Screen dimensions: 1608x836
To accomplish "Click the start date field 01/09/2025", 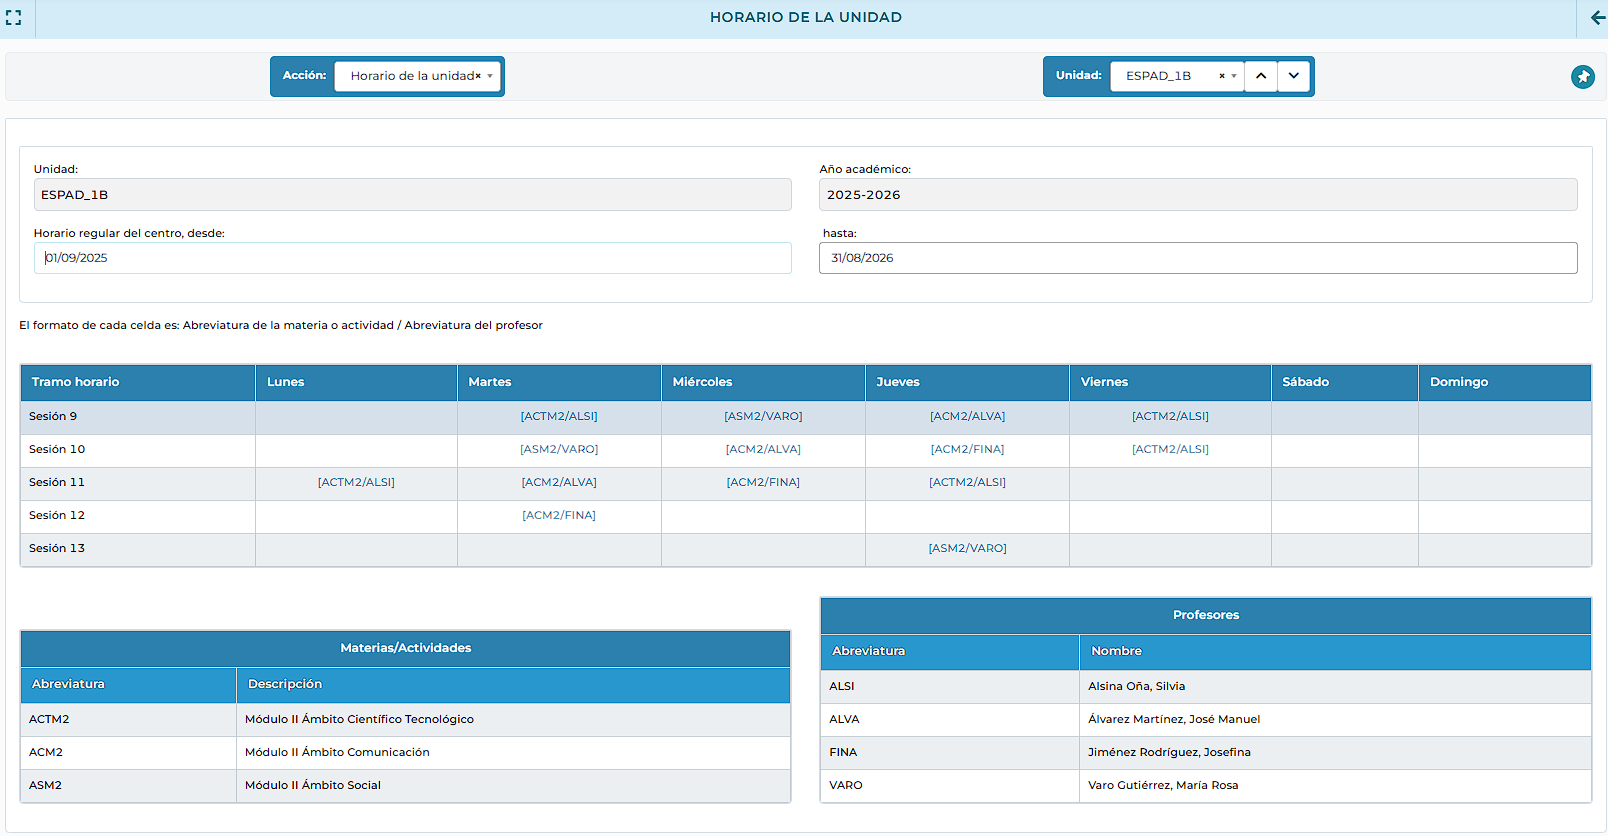I will 412,258.
